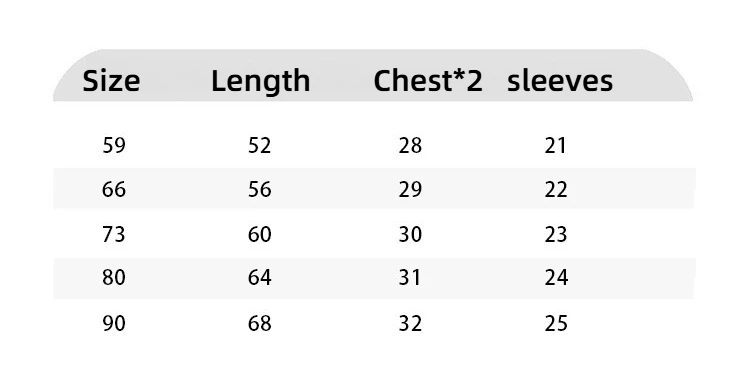Select size value 80
Image resolution: width=750 pixels, height=377 pixels.
(x=114, y=277)
